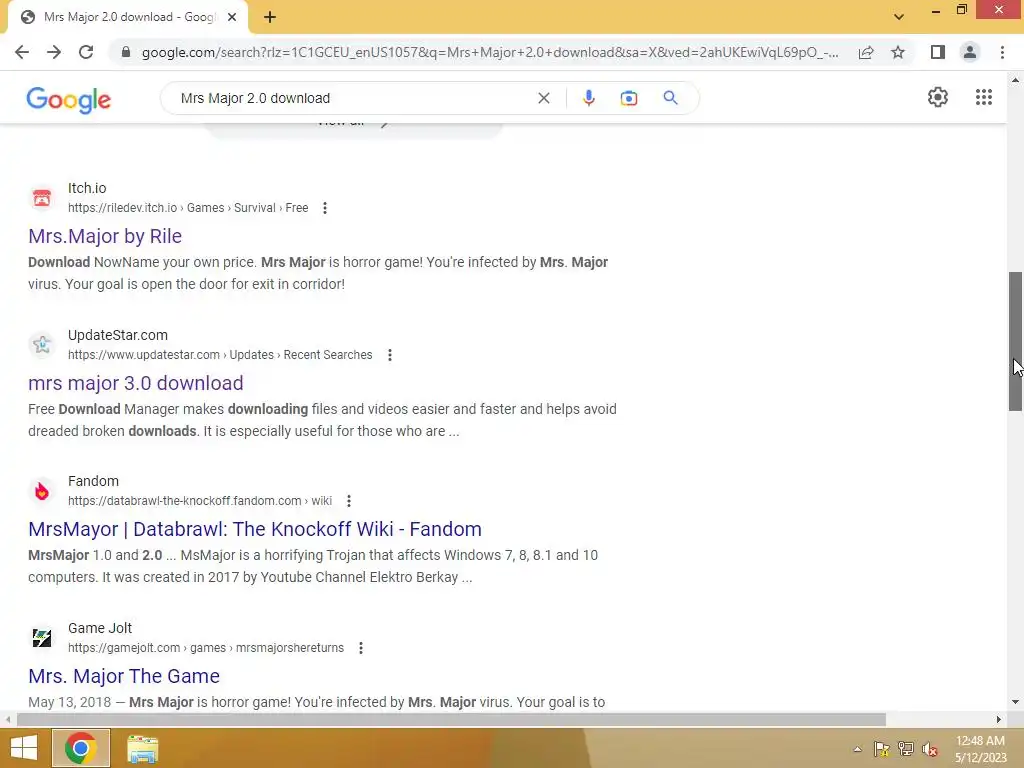The width and height of the screenshot is (1024, 768).
Task: Open MrsMayor Databrawl Knockoff Wiki link
Action: pos(255,529)
